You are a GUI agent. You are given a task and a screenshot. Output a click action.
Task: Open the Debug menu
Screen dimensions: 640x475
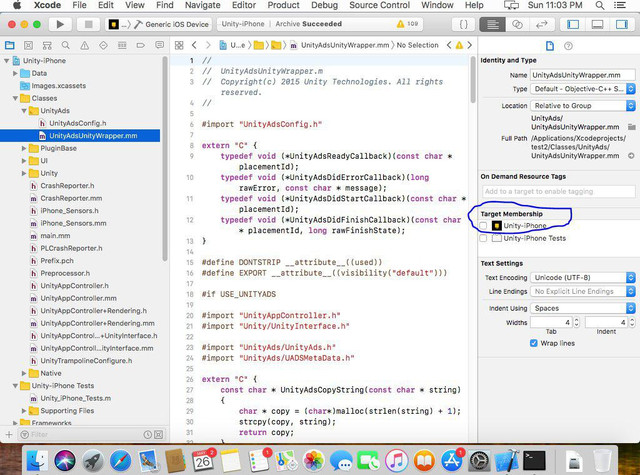pos(324,5)
